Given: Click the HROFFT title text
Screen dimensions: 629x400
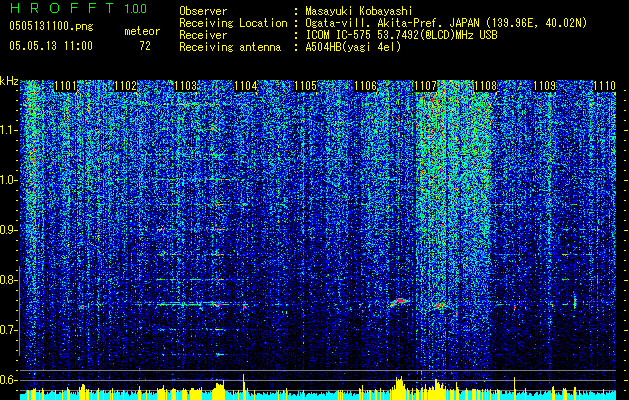Looking at the screenshot, I should point(63,8).
